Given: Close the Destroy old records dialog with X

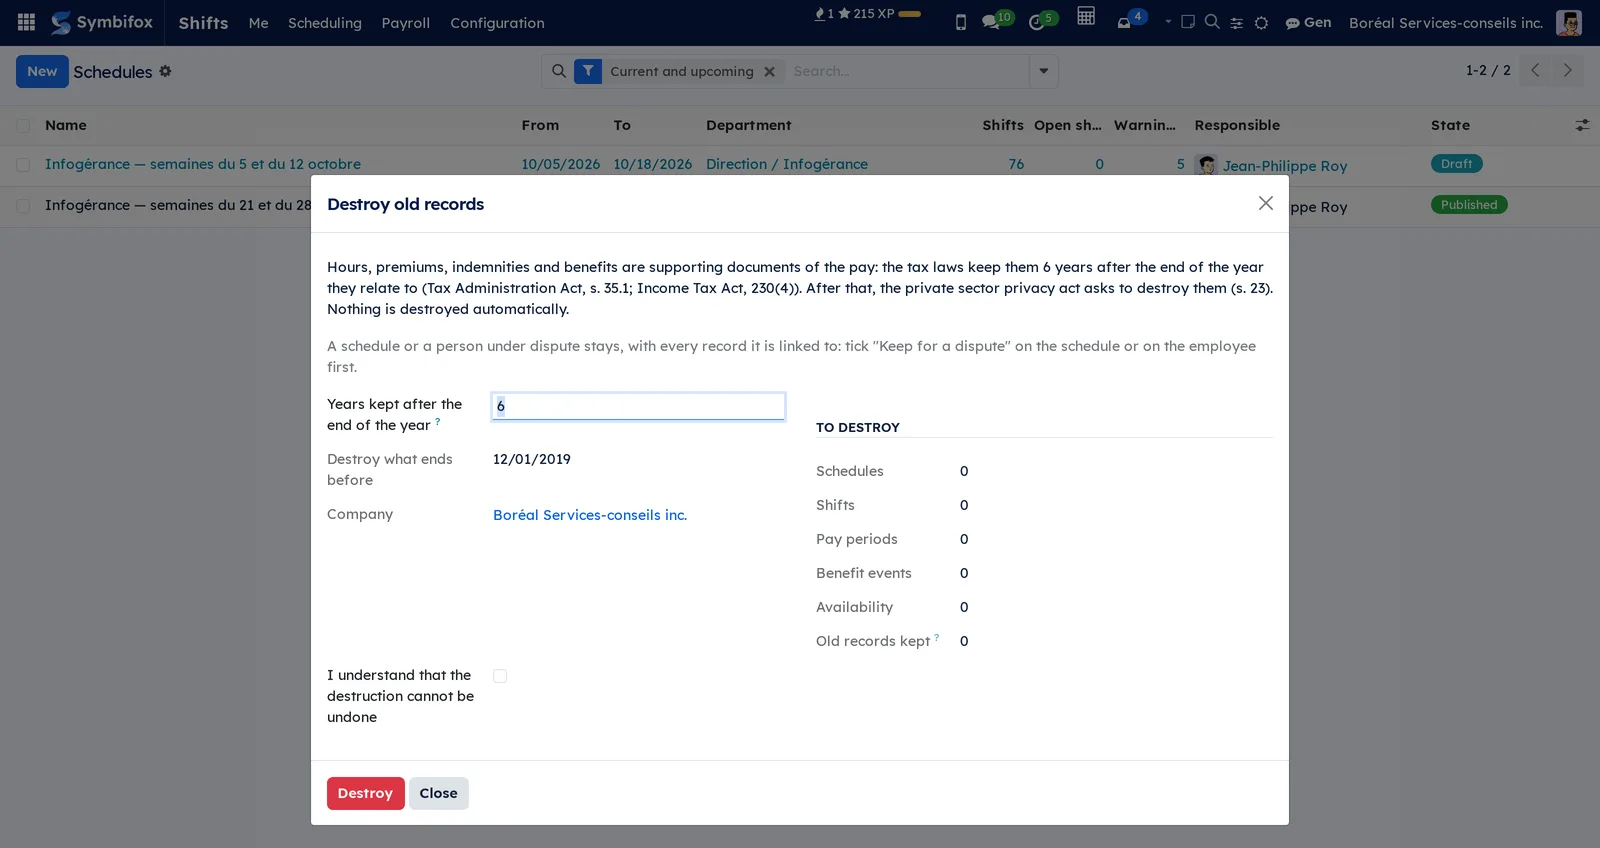Looking at the screenshot, I should [x=1265, y=203].
